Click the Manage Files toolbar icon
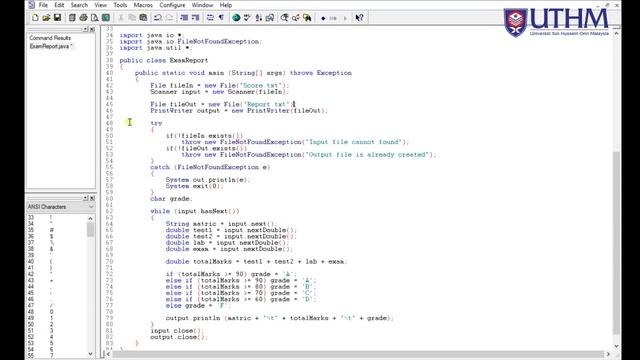The width and height of the screenshot is (640, 360). (72, 18)
